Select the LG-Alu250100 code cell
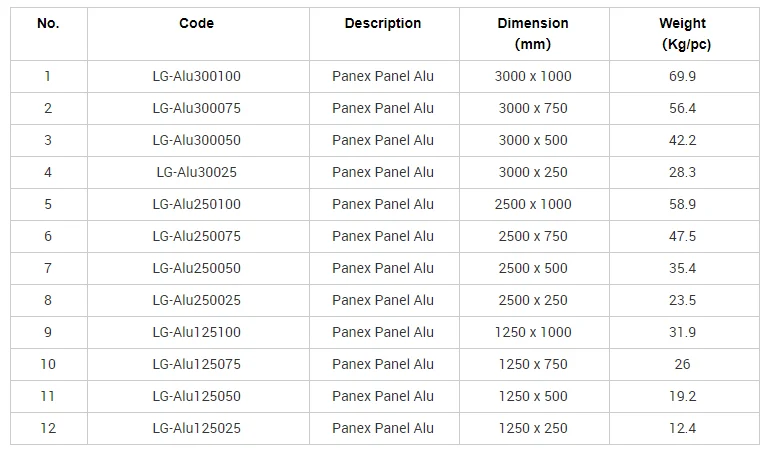The height and width of the screenshot is (451, 769). pos(197,204)
